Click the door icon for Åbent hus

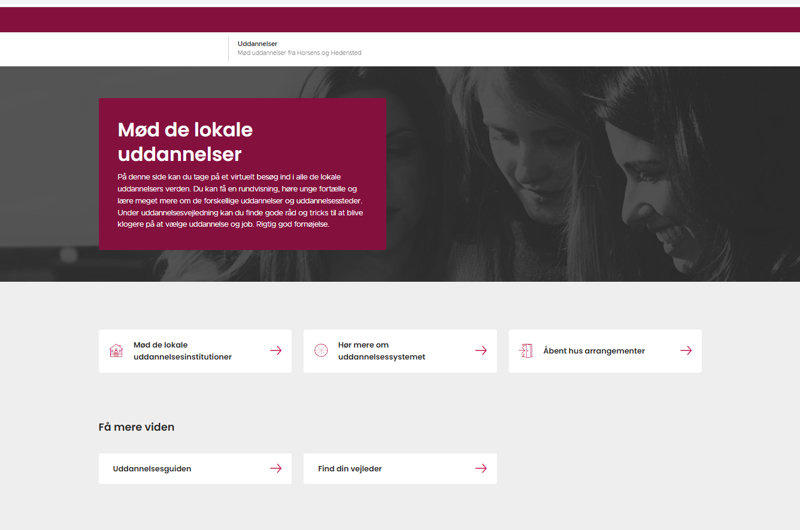point(526,351)
